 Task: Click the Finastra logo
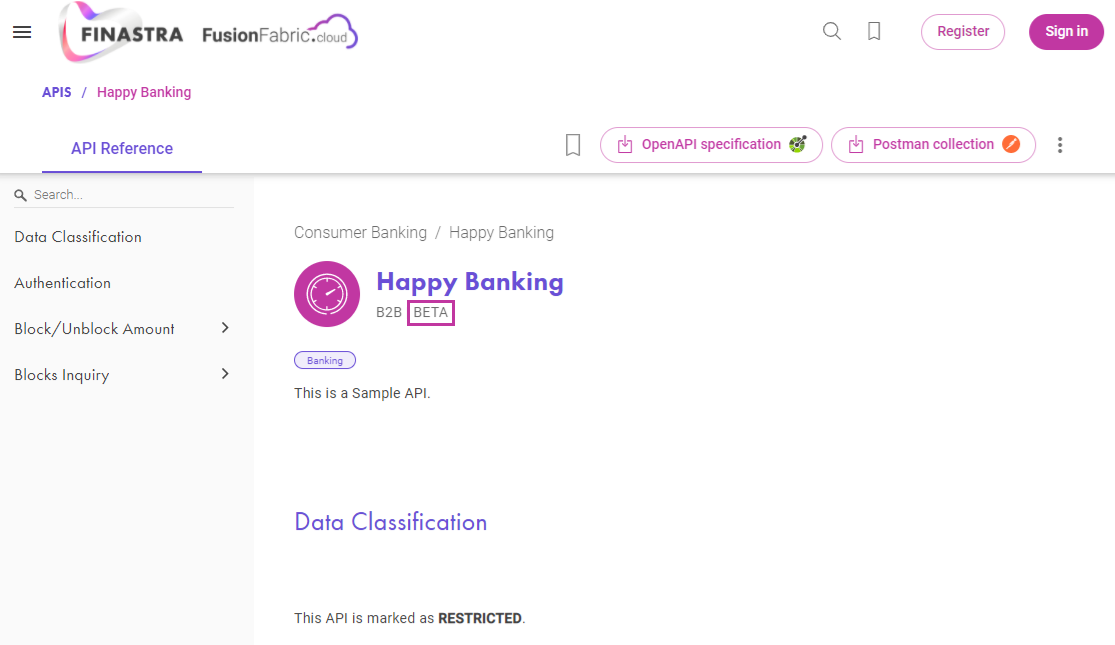pyautogui.click(x=122, y=32)
